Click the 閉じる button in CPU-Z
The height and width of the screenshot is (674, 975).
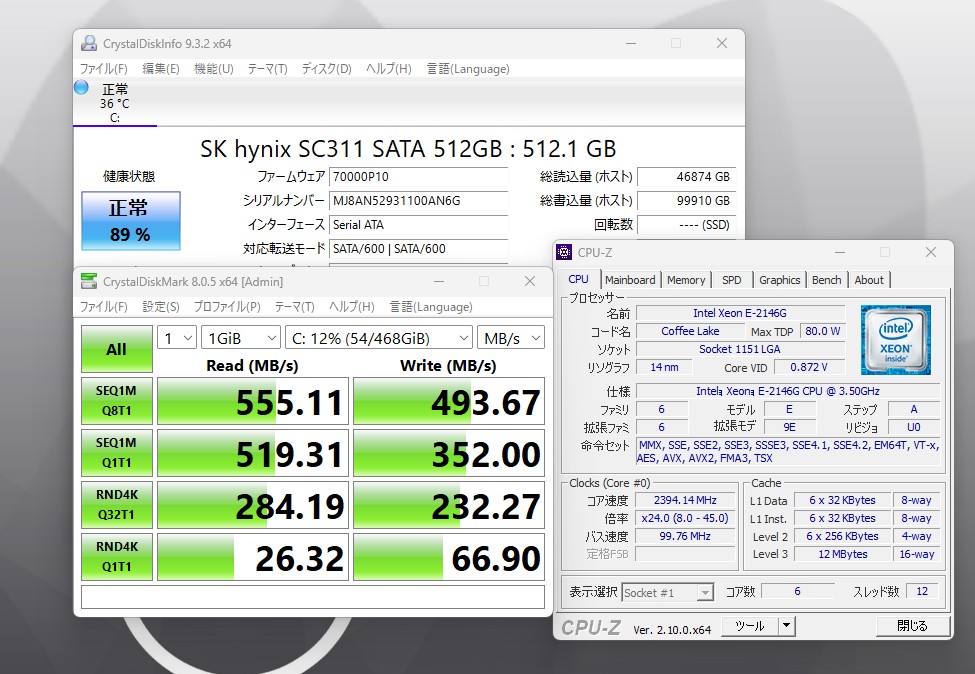coord(912,626)
